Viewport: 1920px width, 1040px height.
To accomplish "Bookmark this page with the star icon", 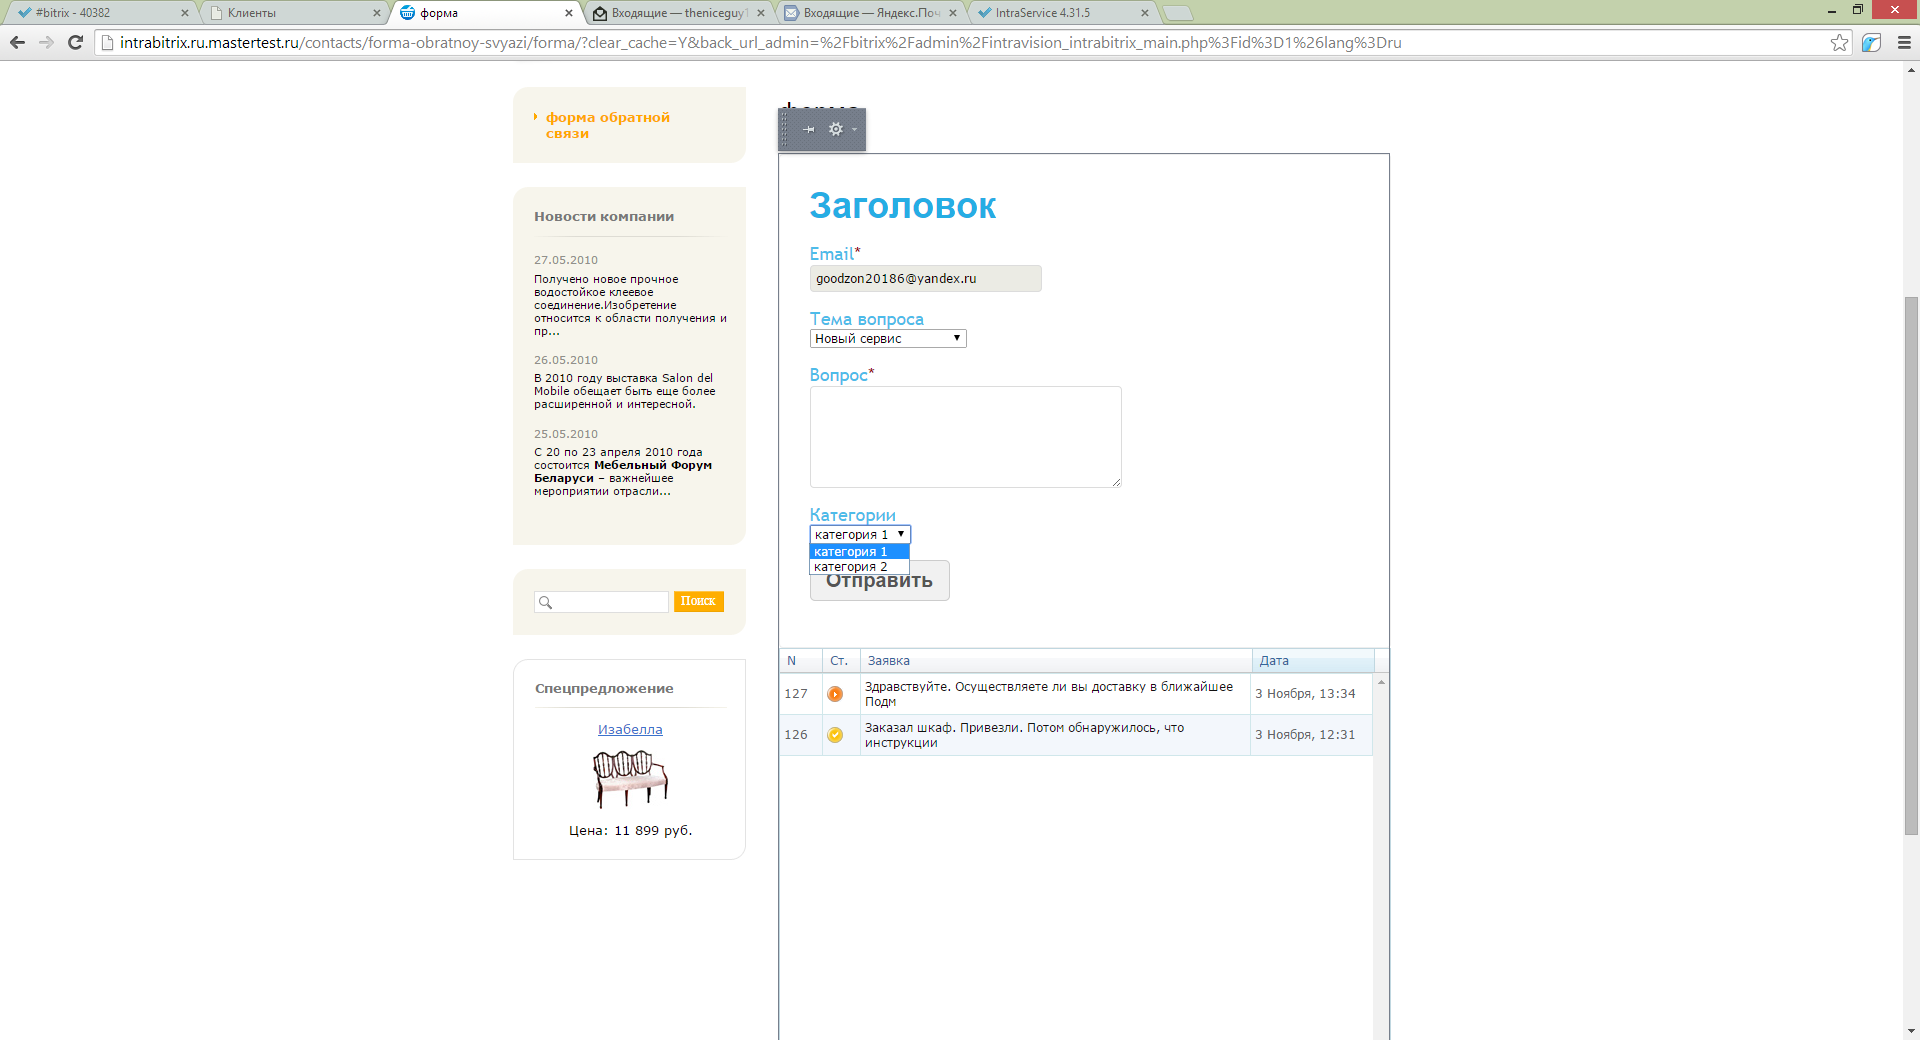I will pyautogui.click(x=1839, y=42).
